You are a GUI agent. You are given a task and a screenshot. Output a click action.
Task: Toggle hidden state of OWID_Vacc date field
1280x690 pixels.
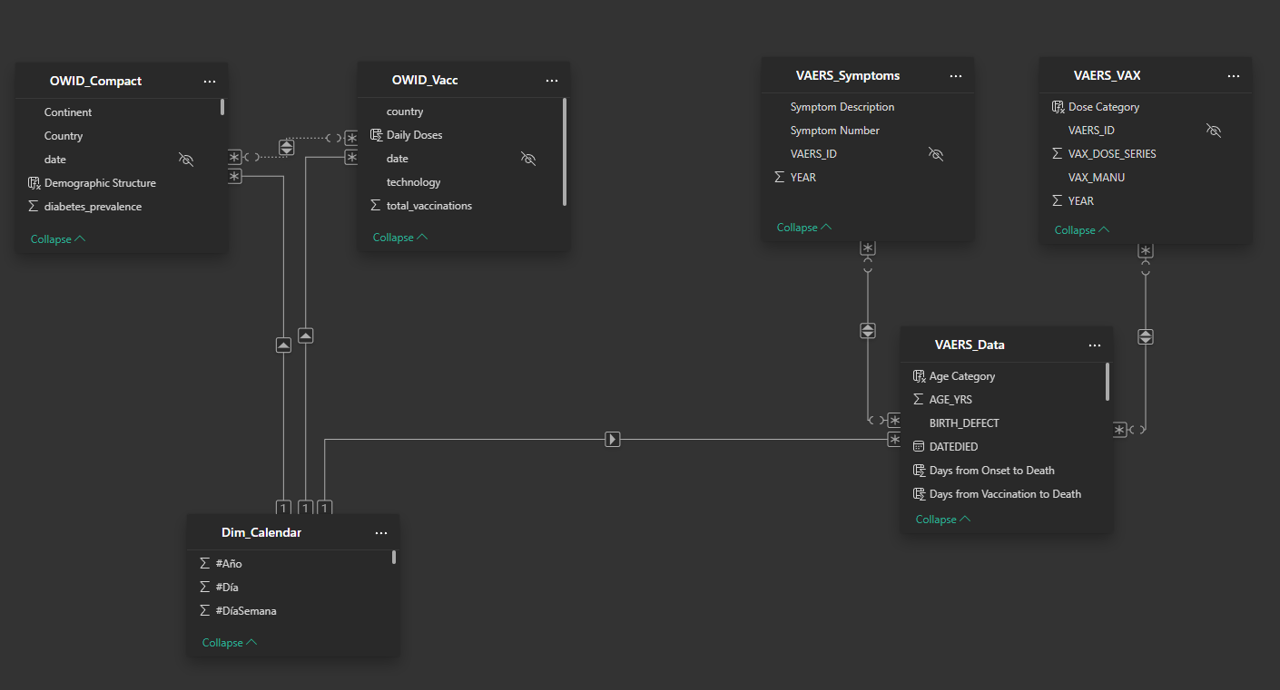[528, 159]
